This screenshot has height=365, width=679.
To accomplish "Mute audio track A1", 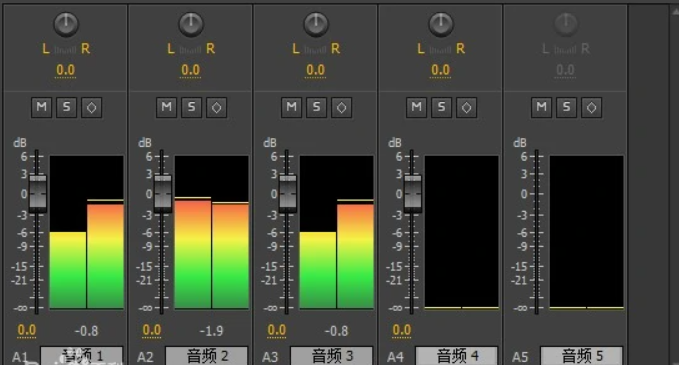I will [x=42, y=107].
